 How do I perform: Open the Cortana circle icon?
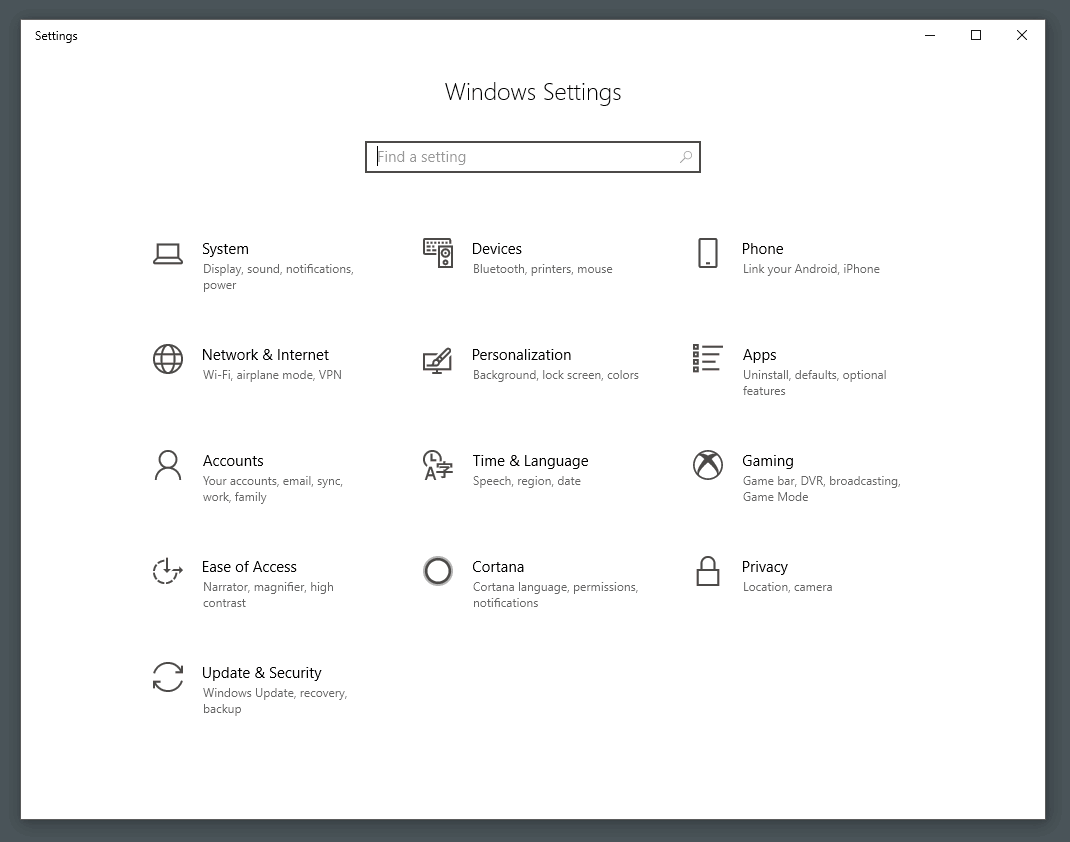(x=437, y=571)
